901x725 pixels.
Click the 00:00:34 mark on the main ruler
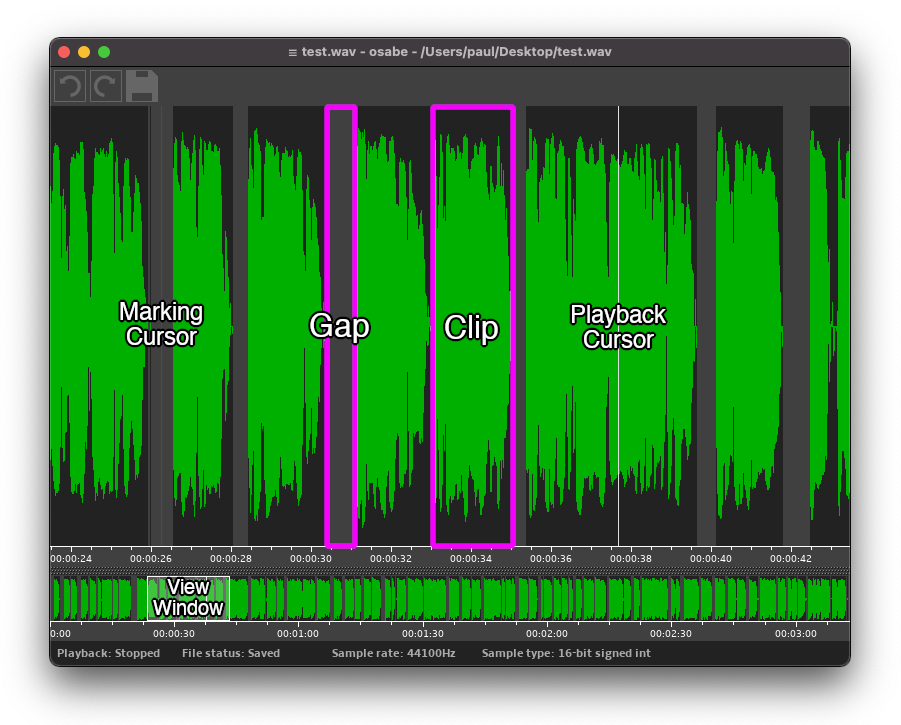471,558
